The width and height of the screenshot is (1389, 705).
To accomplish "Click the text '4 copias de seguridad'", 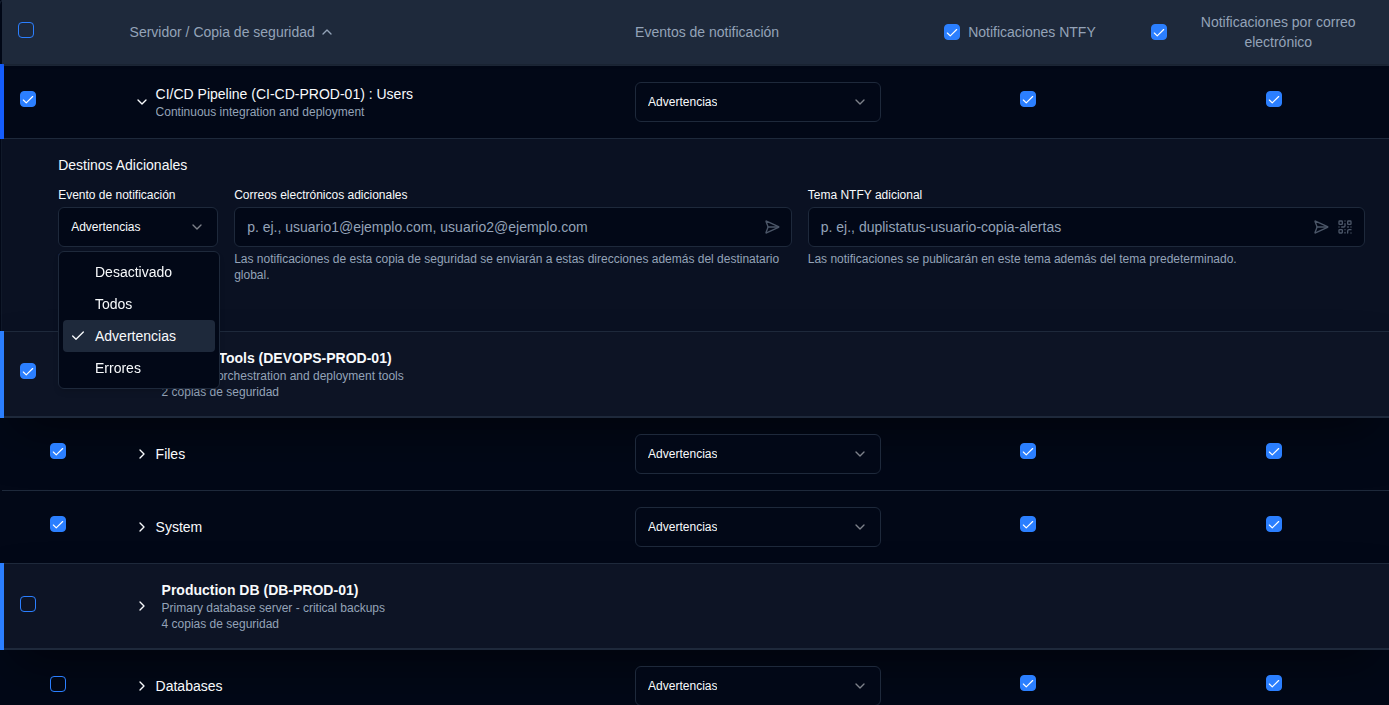I will [220, 624].
